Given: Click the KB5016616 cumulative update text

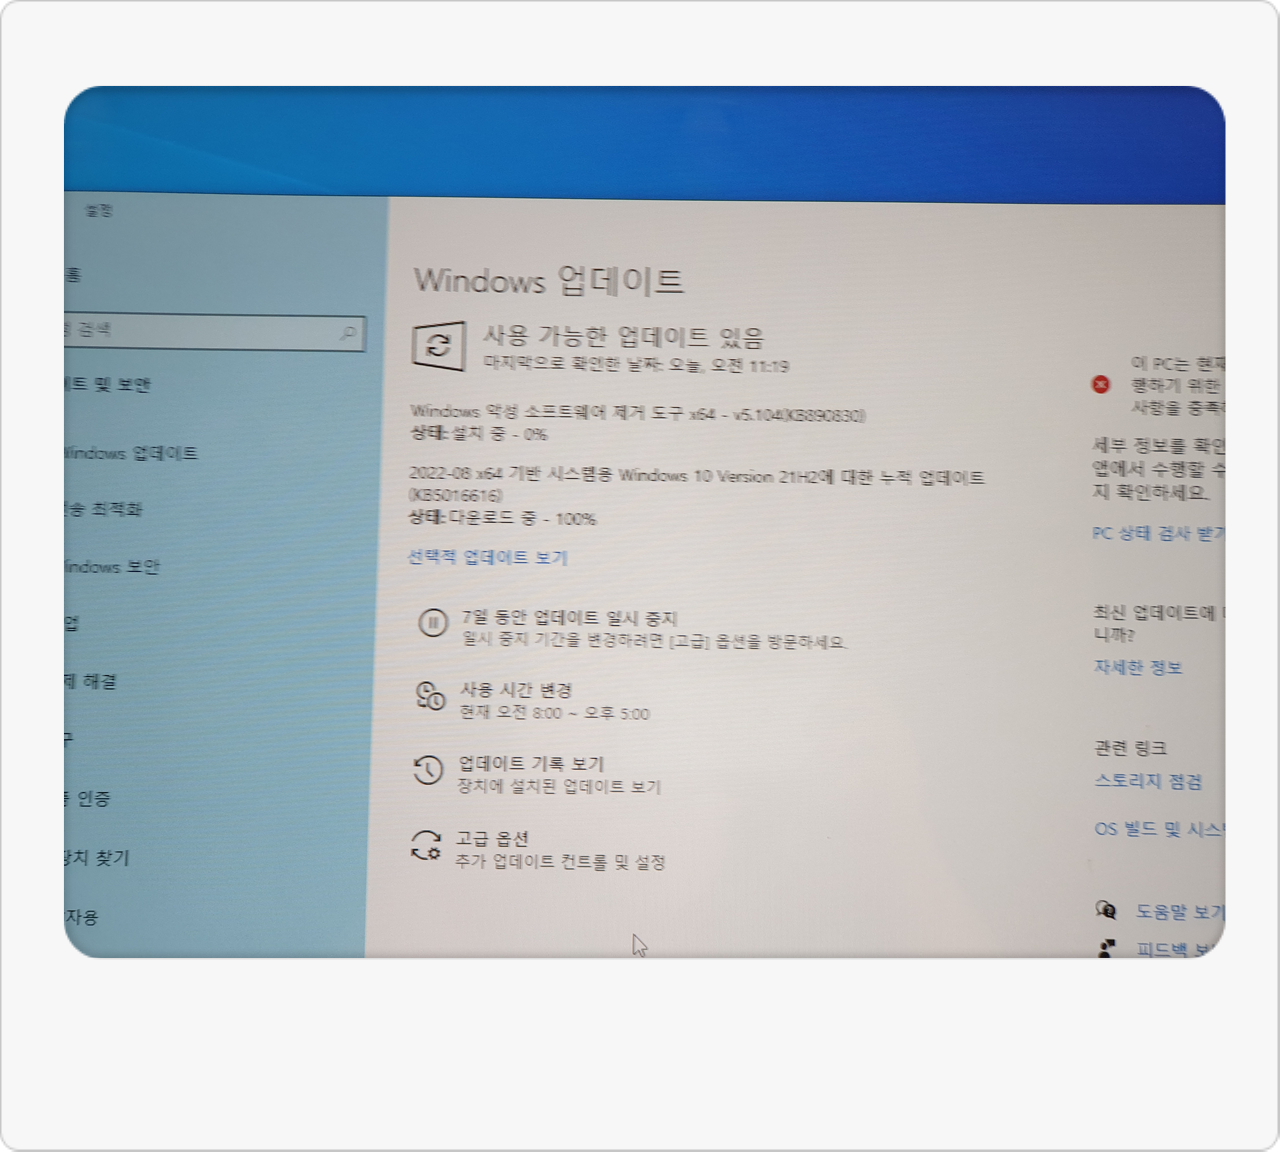Looking at the screenshot, I should click(x=697, y=485).
